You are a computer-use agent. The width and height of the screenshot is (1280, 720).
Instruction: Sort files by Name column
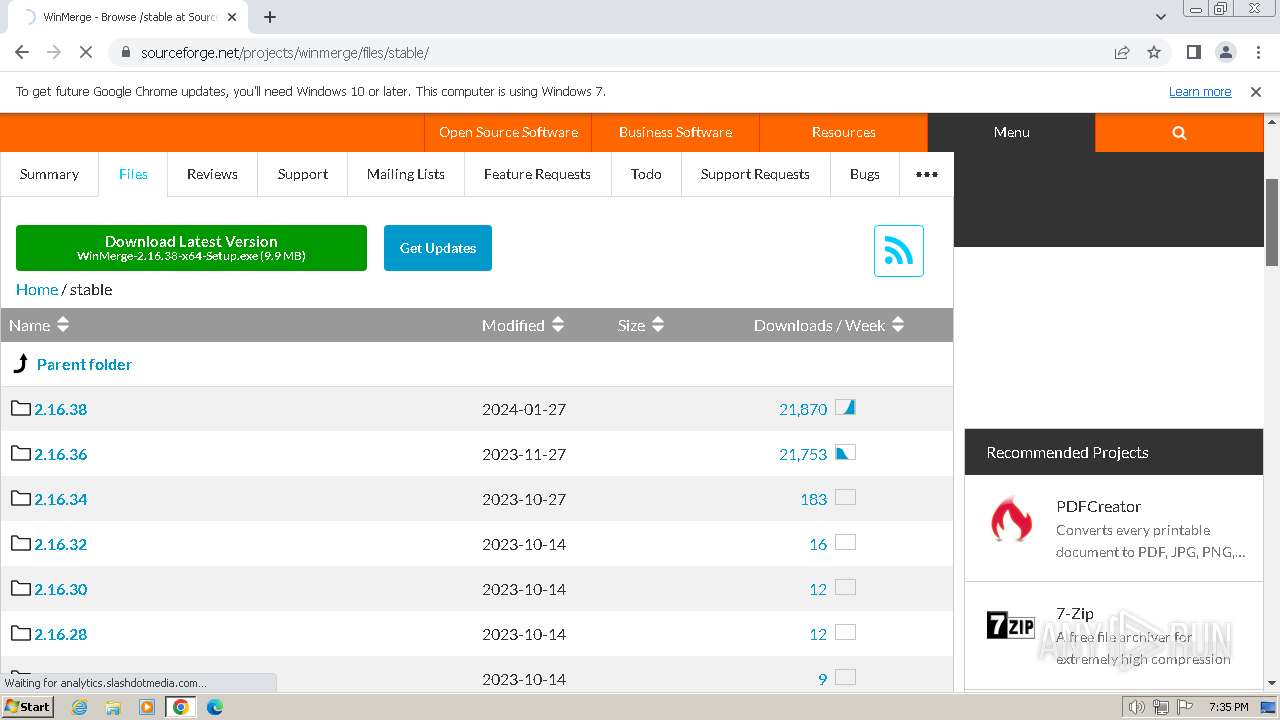coord(39,325)
